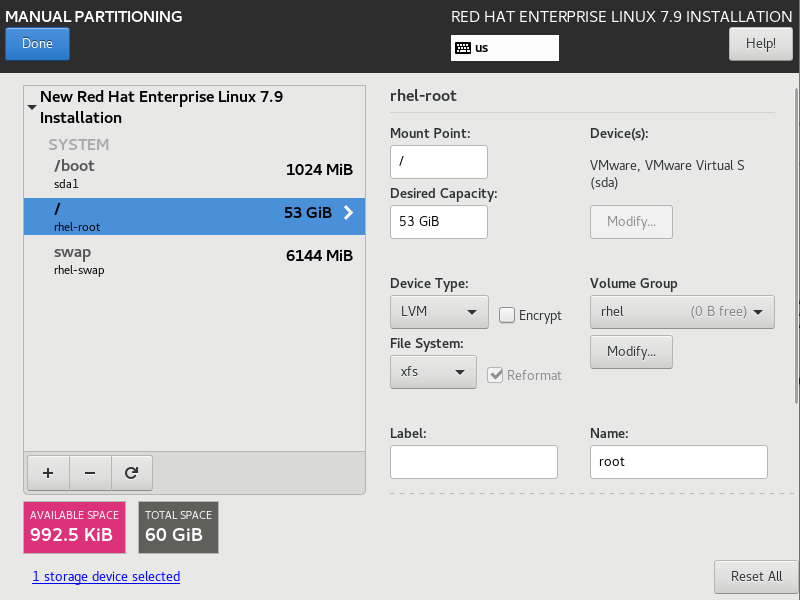Add a new mount point with plus button
This screenshot has height=600, width=800.
click(x=48, y=473)
